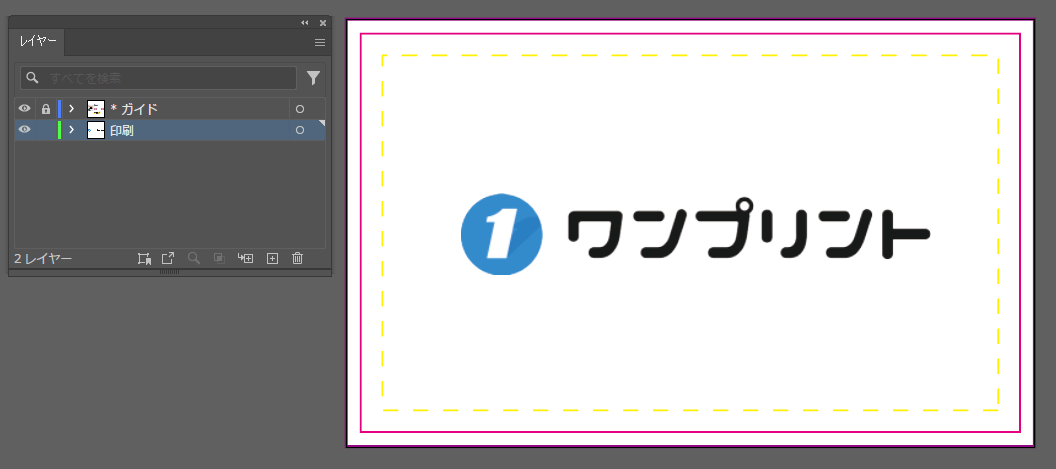Click the filter icon beside the layer search
Image resolution: width=1056 pixels, height=469 pixels.
coord(313,78)
